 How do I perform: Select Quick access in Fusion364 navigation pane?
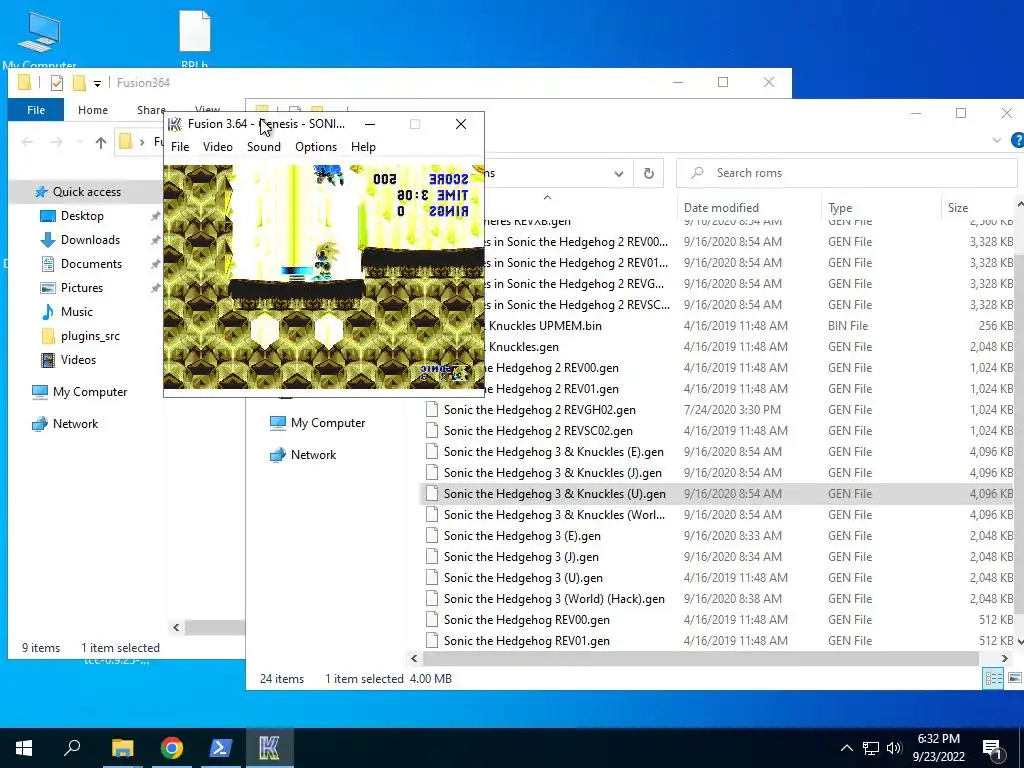click(86, 192)
